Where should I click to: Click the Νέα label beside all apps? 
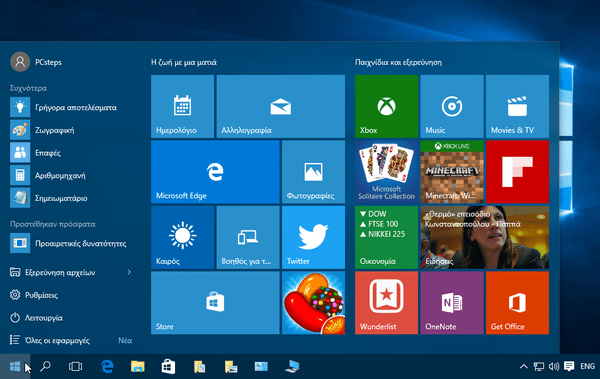coord(125,340)
